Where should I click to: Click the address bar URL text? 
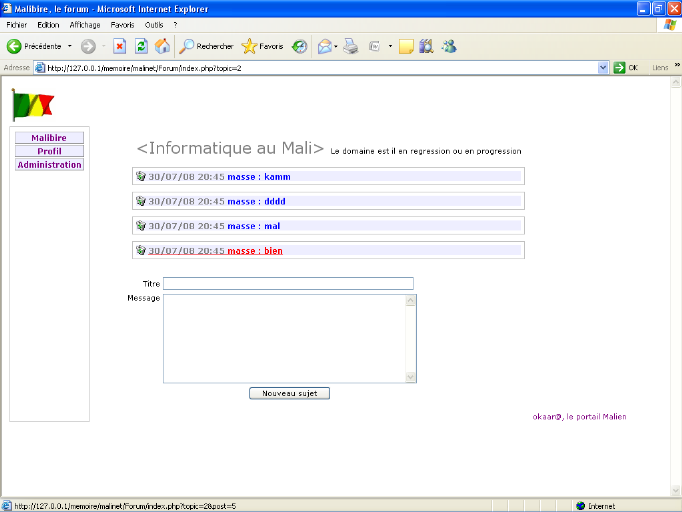tap(144, 68)
